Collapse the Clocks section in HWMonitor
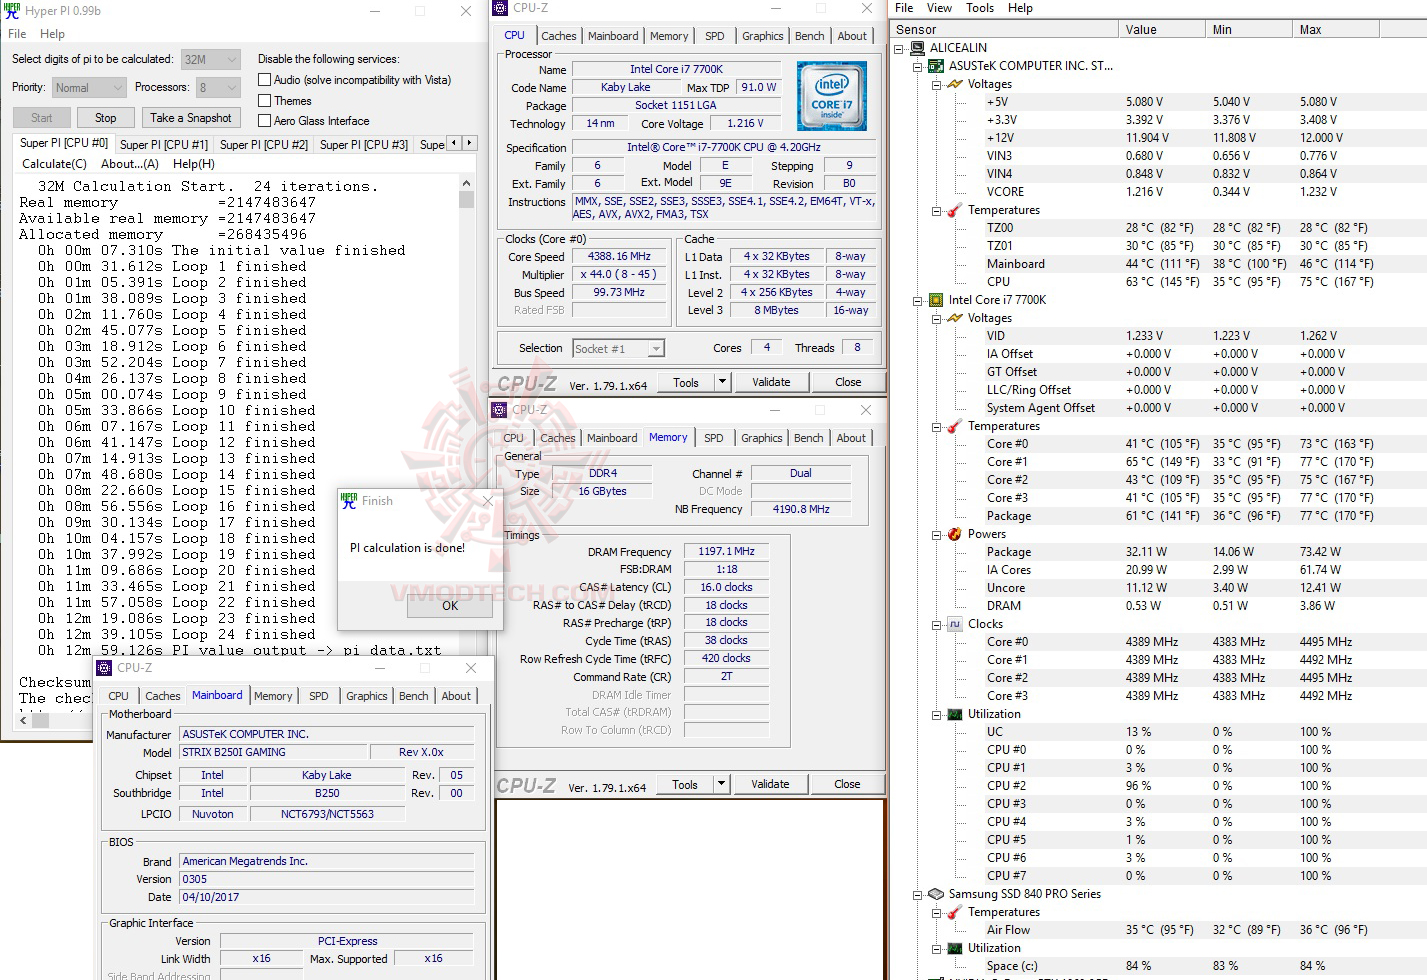Screen dimensions: 1427x980 tap(937, 624)
